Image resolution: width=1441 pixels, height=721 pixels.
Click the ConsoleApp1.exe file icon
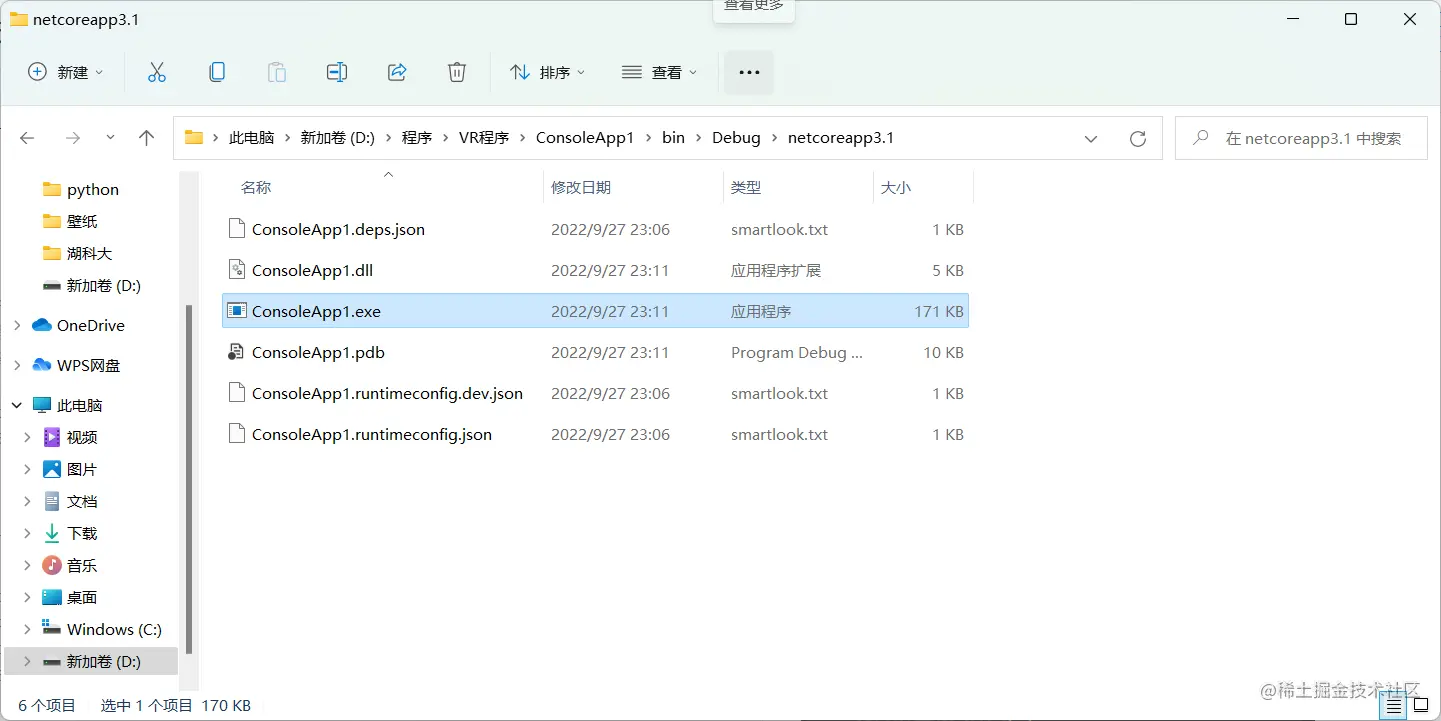[x=237, y=311]
